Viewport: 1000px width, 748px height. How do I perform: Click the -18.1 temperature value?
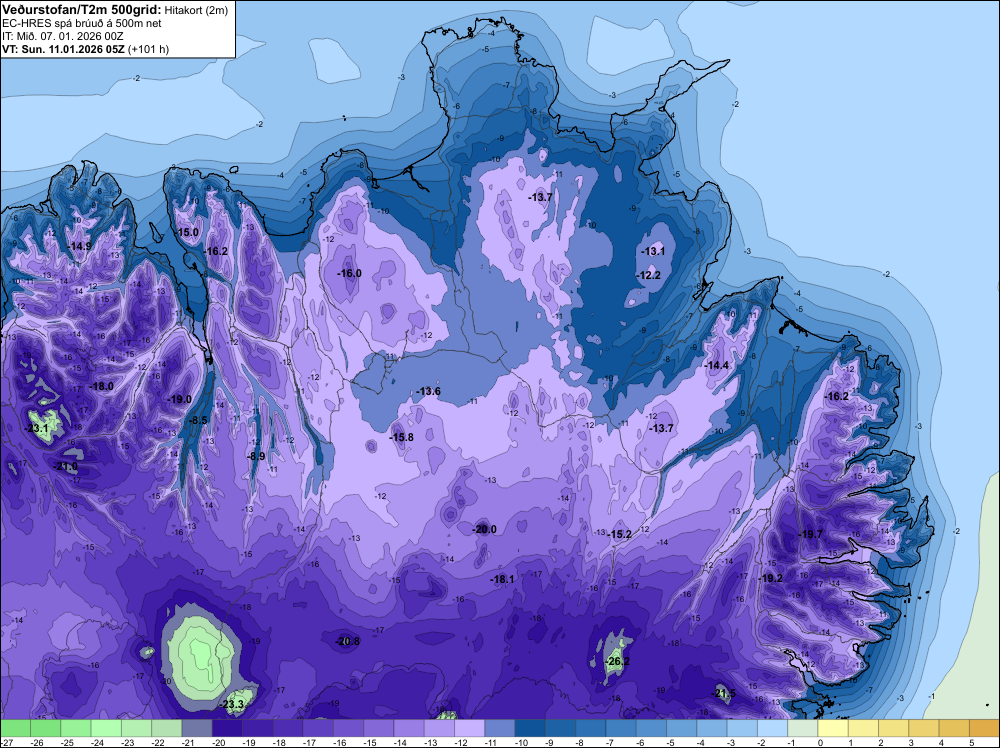pyautogui.click(x=502, y=579)
